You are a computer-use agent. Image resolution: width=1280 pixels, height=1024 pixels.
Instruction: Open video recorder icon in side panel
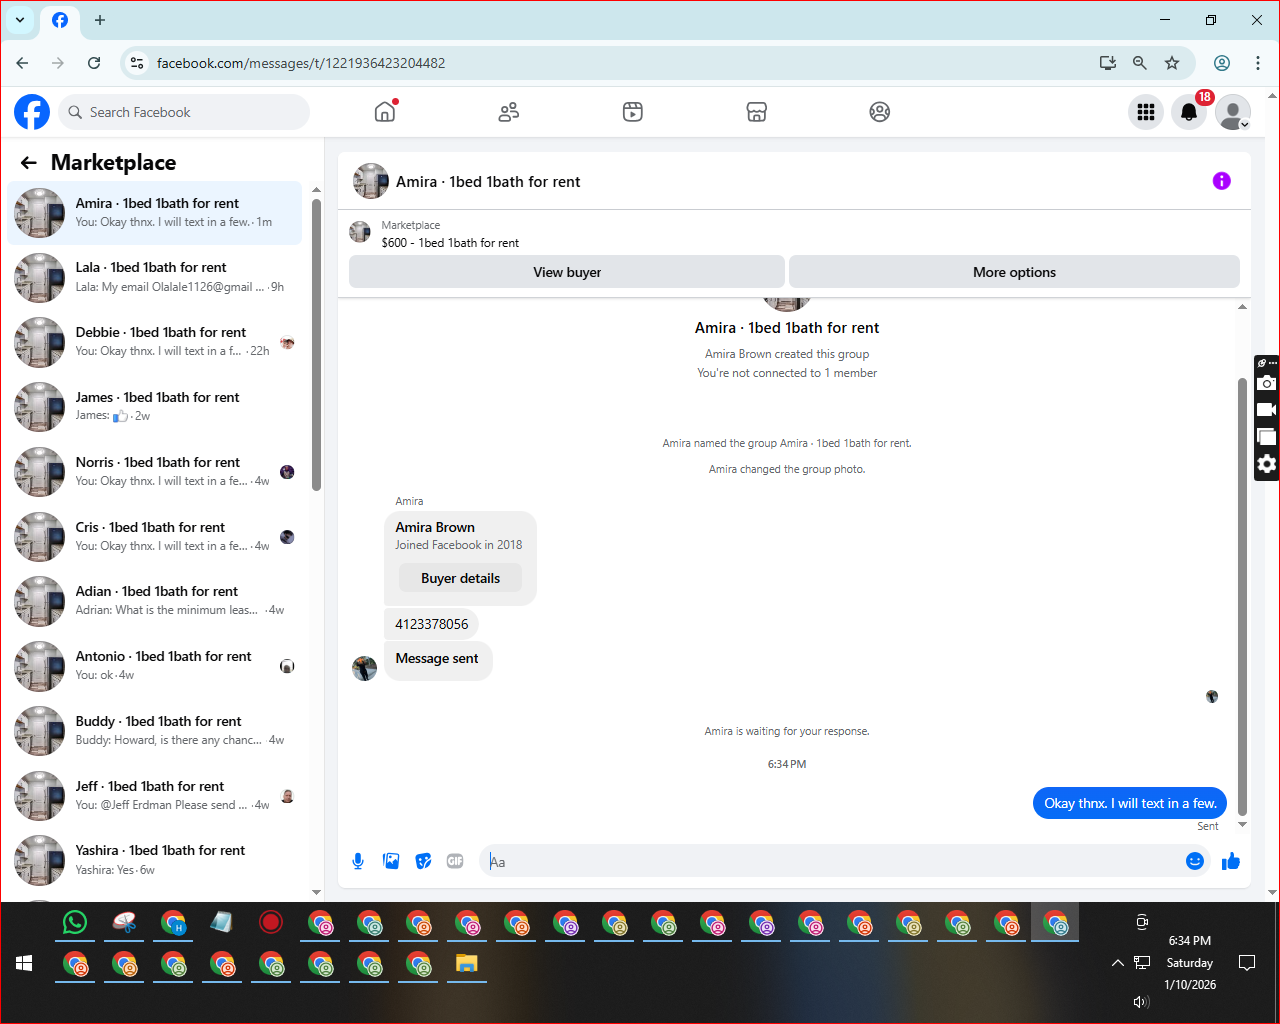point(1267,410)
